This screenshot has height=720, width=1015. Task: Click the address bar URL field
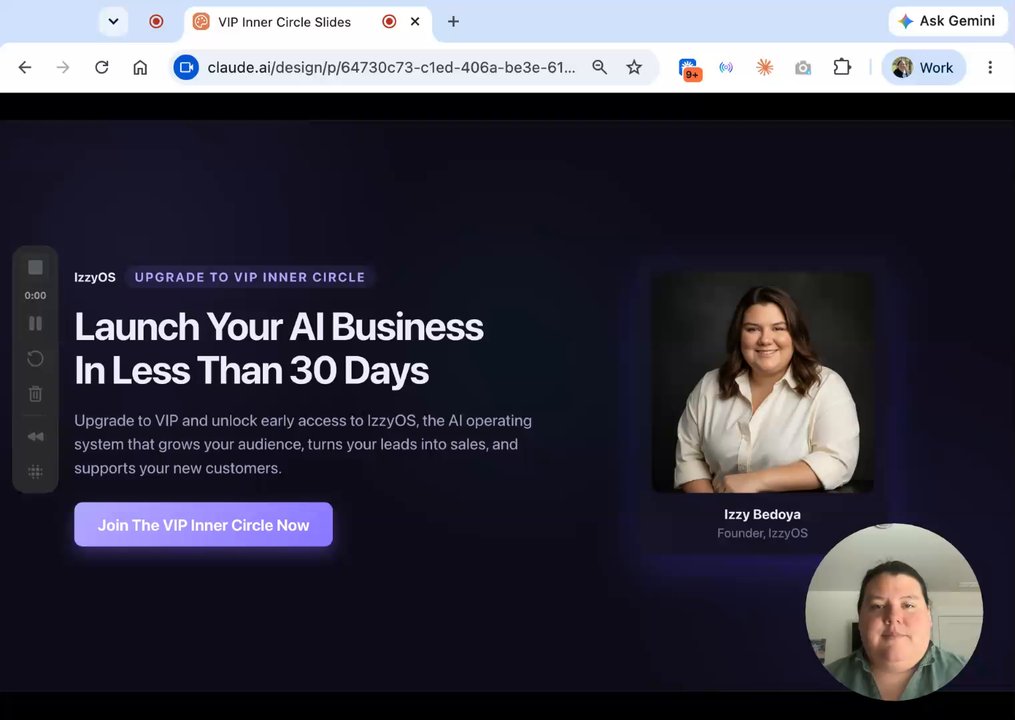[x=392, y=67]
